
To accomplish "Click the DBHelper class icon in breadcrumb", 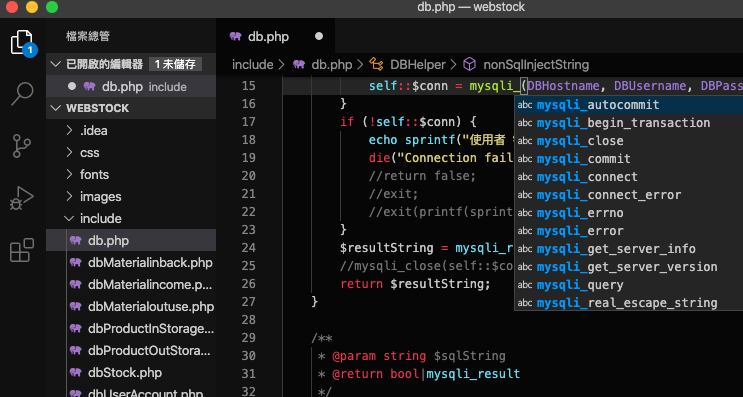I will click(x=376, y=64).
